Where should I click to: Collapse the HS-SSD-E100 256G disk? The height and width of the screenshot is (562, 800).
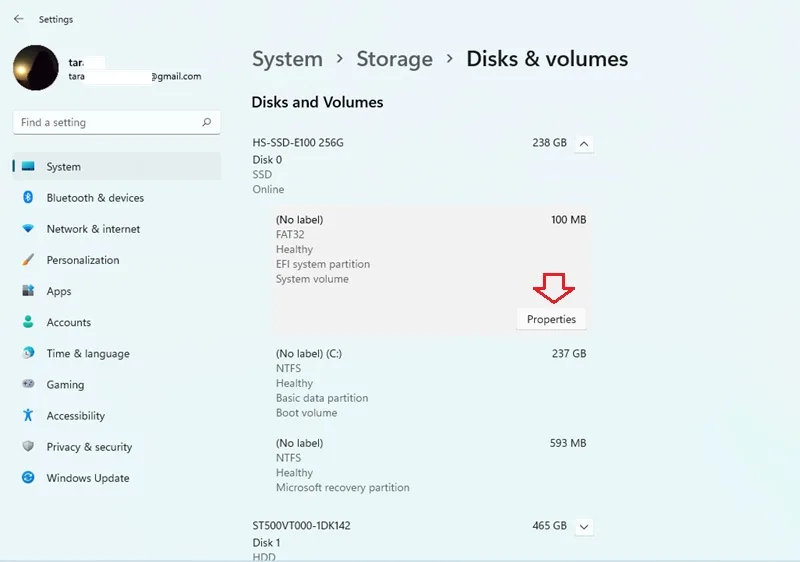(x=584, y=144)
